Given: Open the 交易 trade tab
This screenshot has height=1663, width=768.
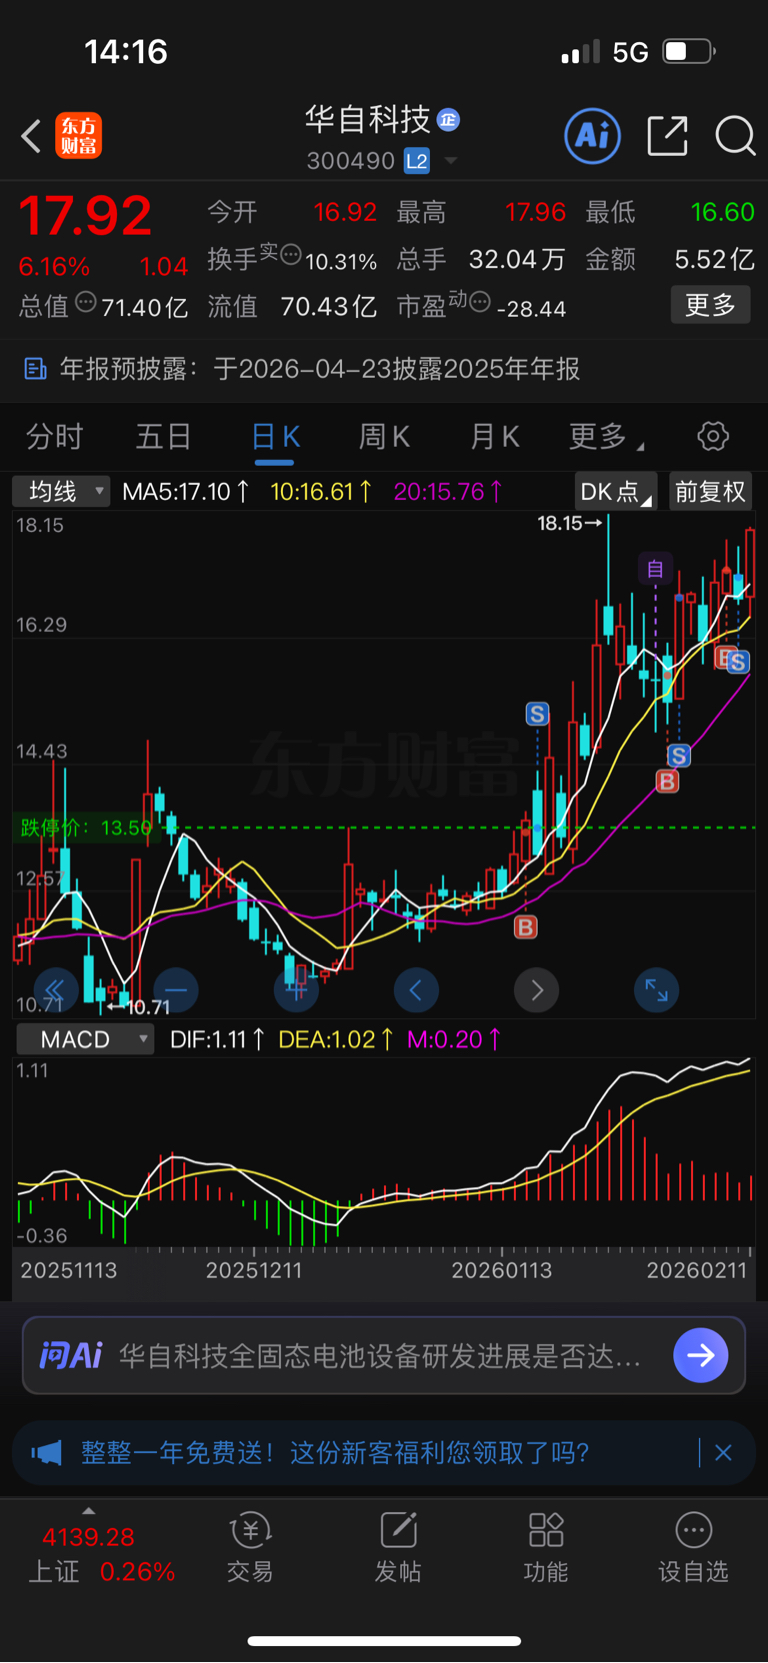Looking at the screenshot, I should point(250,1548).
